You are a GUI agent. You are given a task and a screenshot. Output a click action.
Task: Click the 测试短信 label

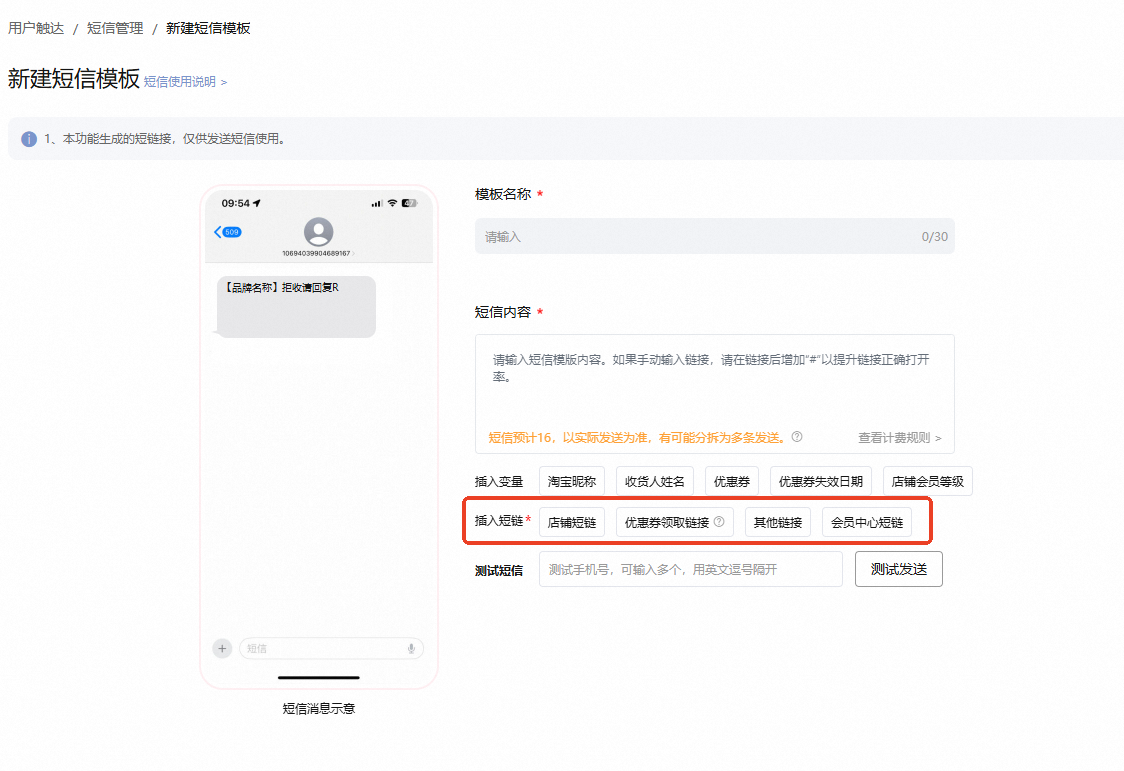(x=499, y=570)
